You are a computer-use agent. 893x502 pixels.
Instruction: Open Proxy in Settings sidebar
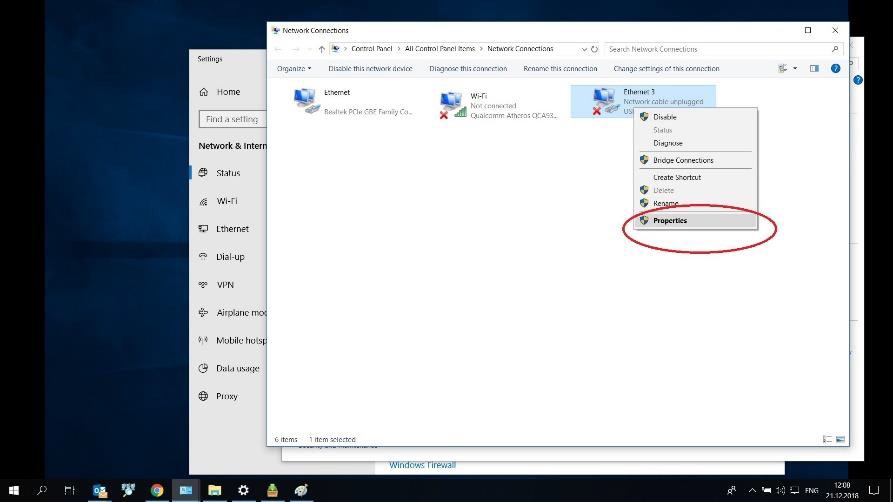click(x=229, y=396)
